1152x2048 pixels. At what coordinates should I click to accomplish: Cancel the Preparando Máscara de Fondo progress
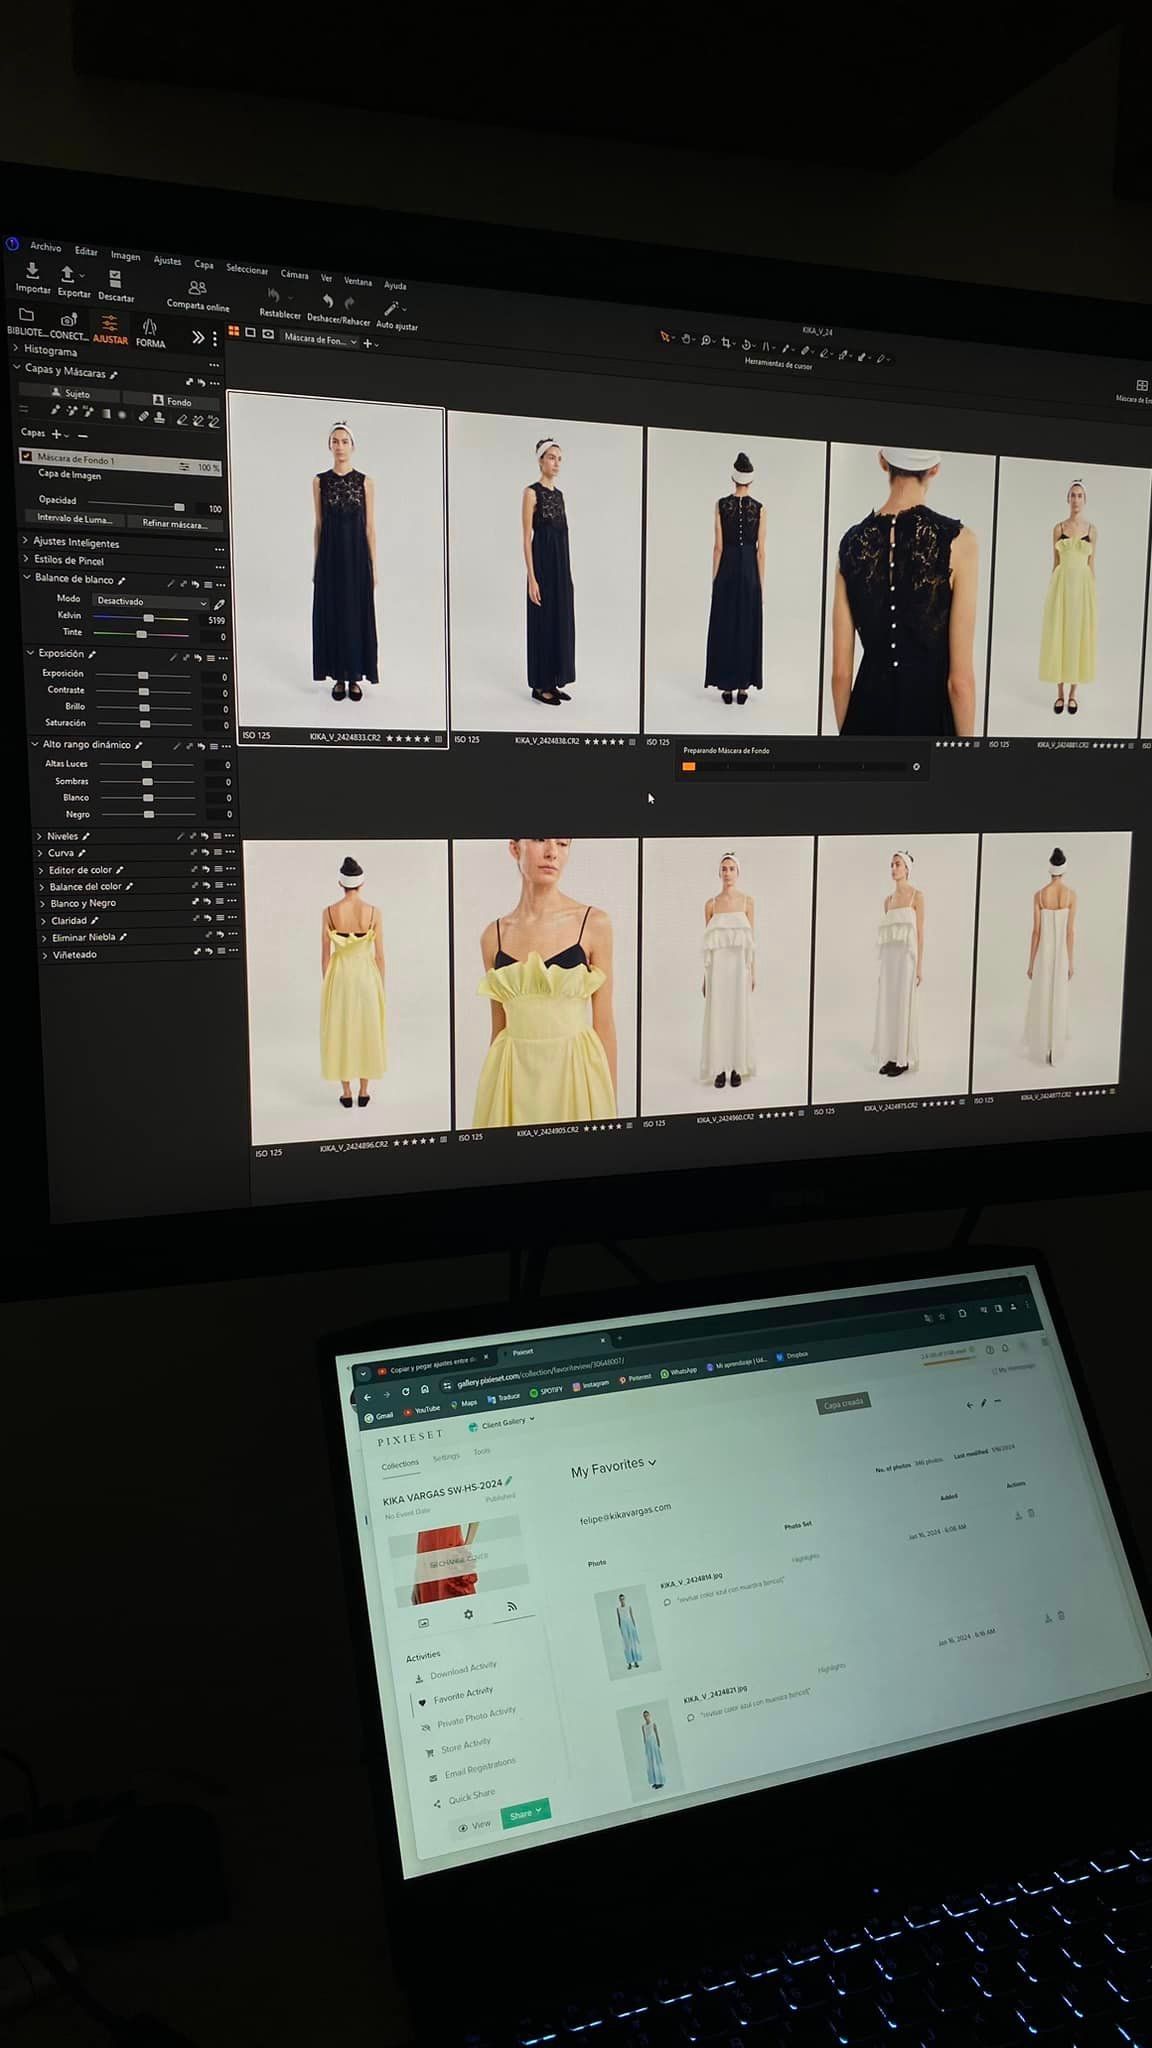[x=916, y=767]
